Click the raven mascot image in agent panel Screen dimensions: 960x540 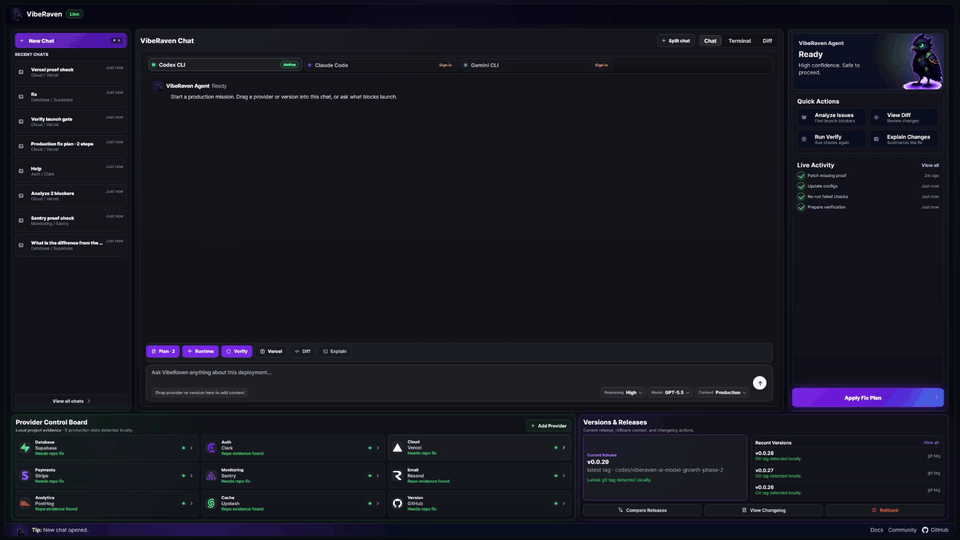pos(924,62)
